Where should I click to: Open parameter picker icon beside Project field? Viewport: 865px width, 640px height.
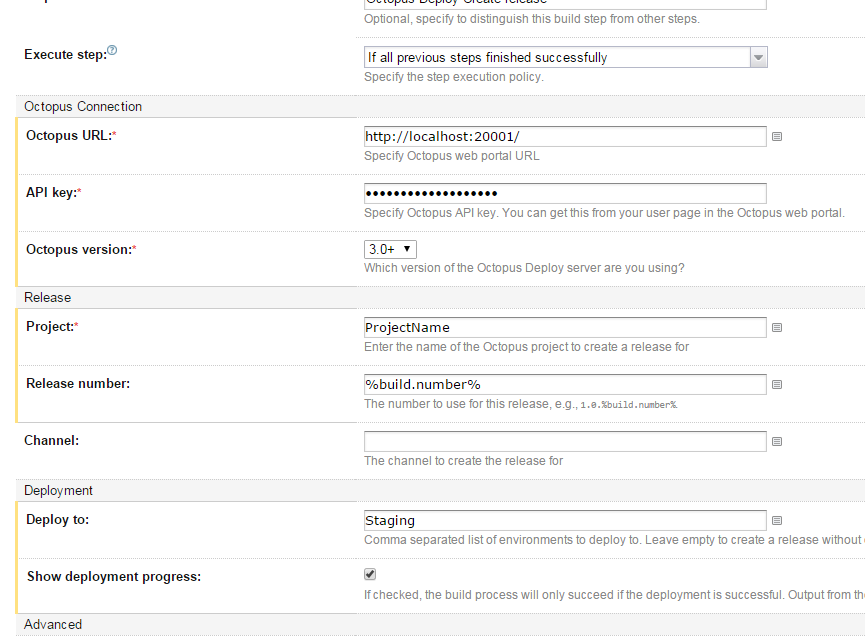pyautogui.click(x=777, y=327)
